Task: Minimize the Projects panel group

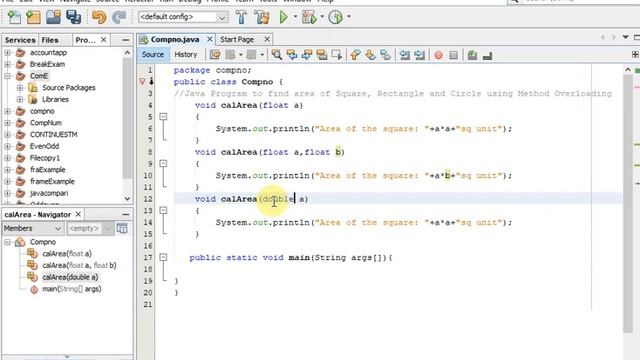Action: click(x=125, y=40)
